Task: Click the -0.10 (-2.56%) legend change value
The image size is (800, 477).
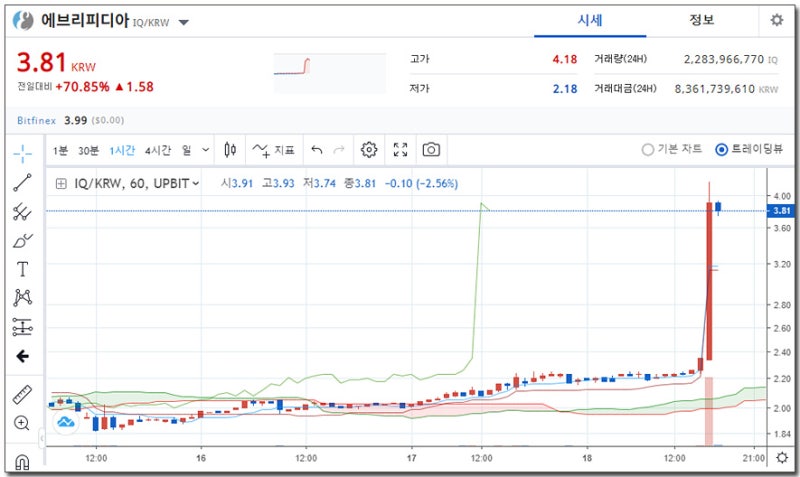Action: coord(421,184)
